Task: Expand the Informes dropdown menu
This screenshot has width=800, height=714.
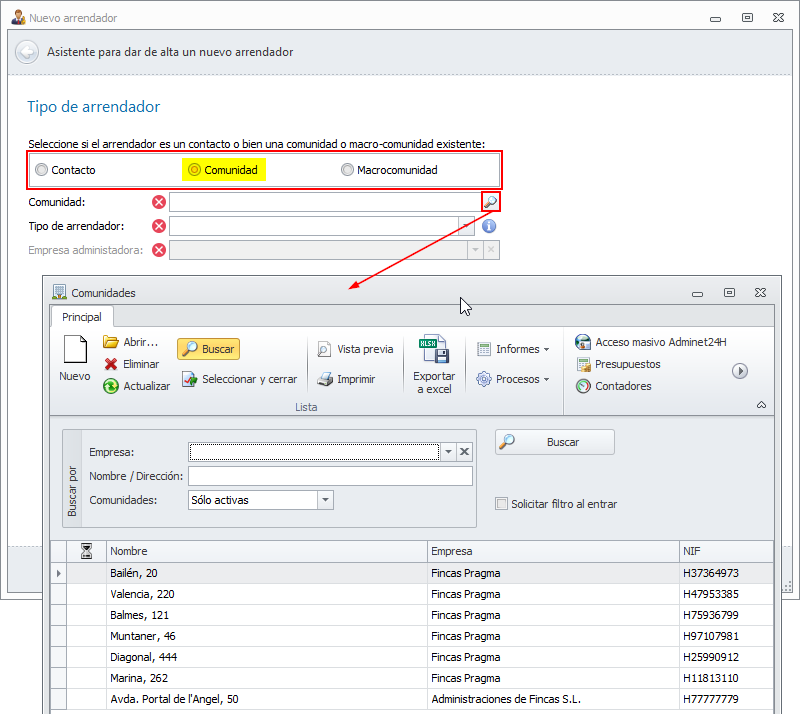Action: (513, 349)
